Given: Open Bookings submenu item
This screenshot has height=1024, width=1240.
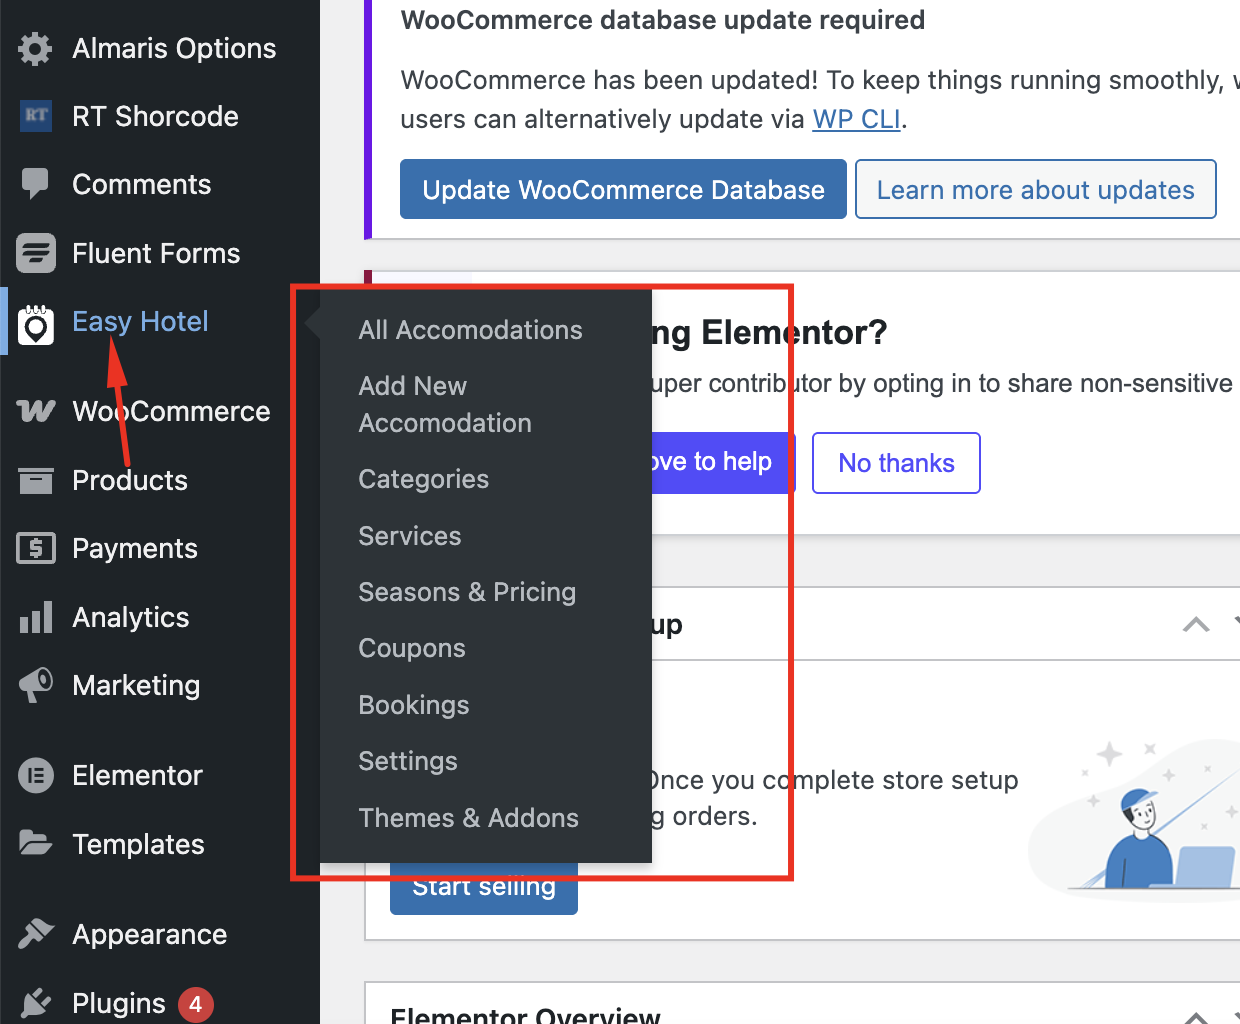Looking at the screenshot, I should tap(414, 705).
